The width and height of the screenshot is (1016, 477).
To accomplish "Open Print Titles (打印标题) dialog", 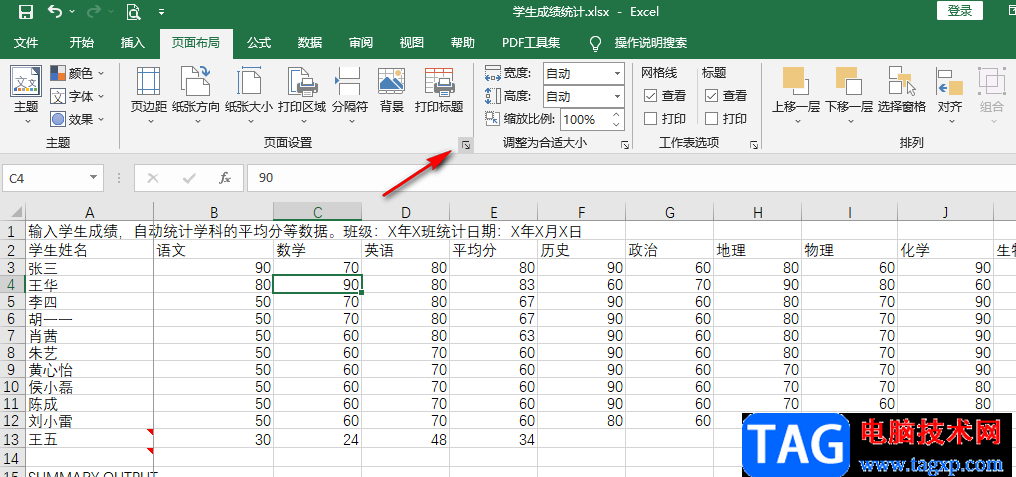I will pos(439,91).
